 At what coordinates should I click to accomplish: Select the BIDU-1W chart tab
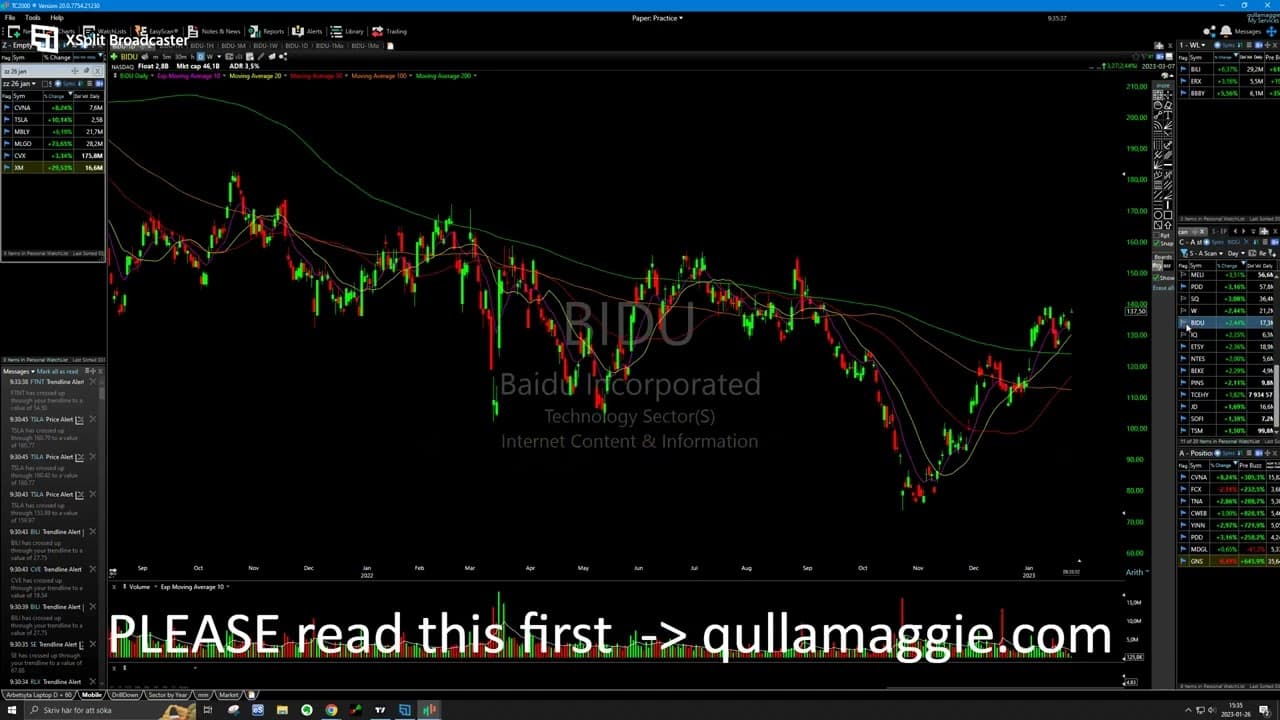coord(265,45)
